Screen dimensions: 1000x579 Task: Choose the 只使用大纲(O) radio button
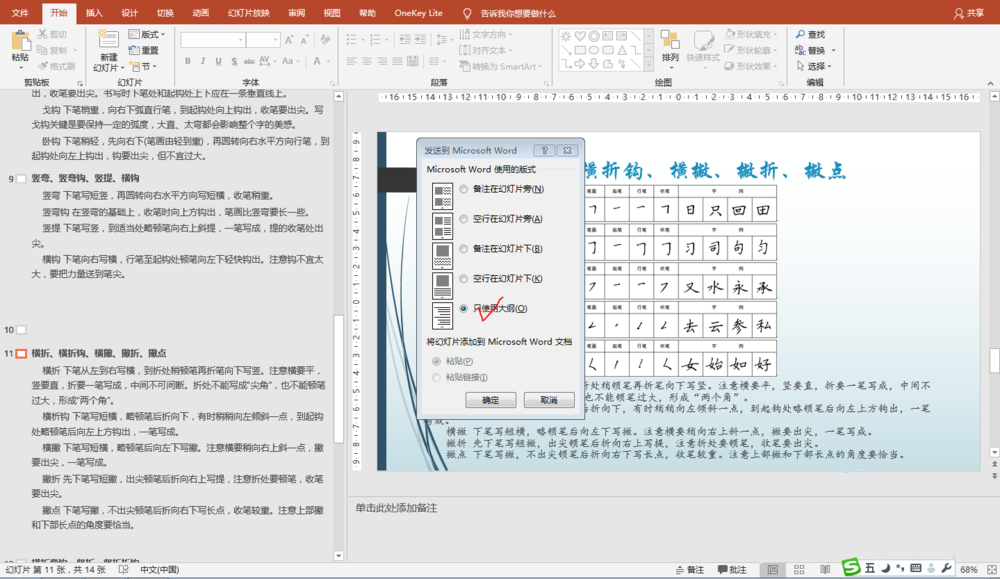tap(463, 309)
